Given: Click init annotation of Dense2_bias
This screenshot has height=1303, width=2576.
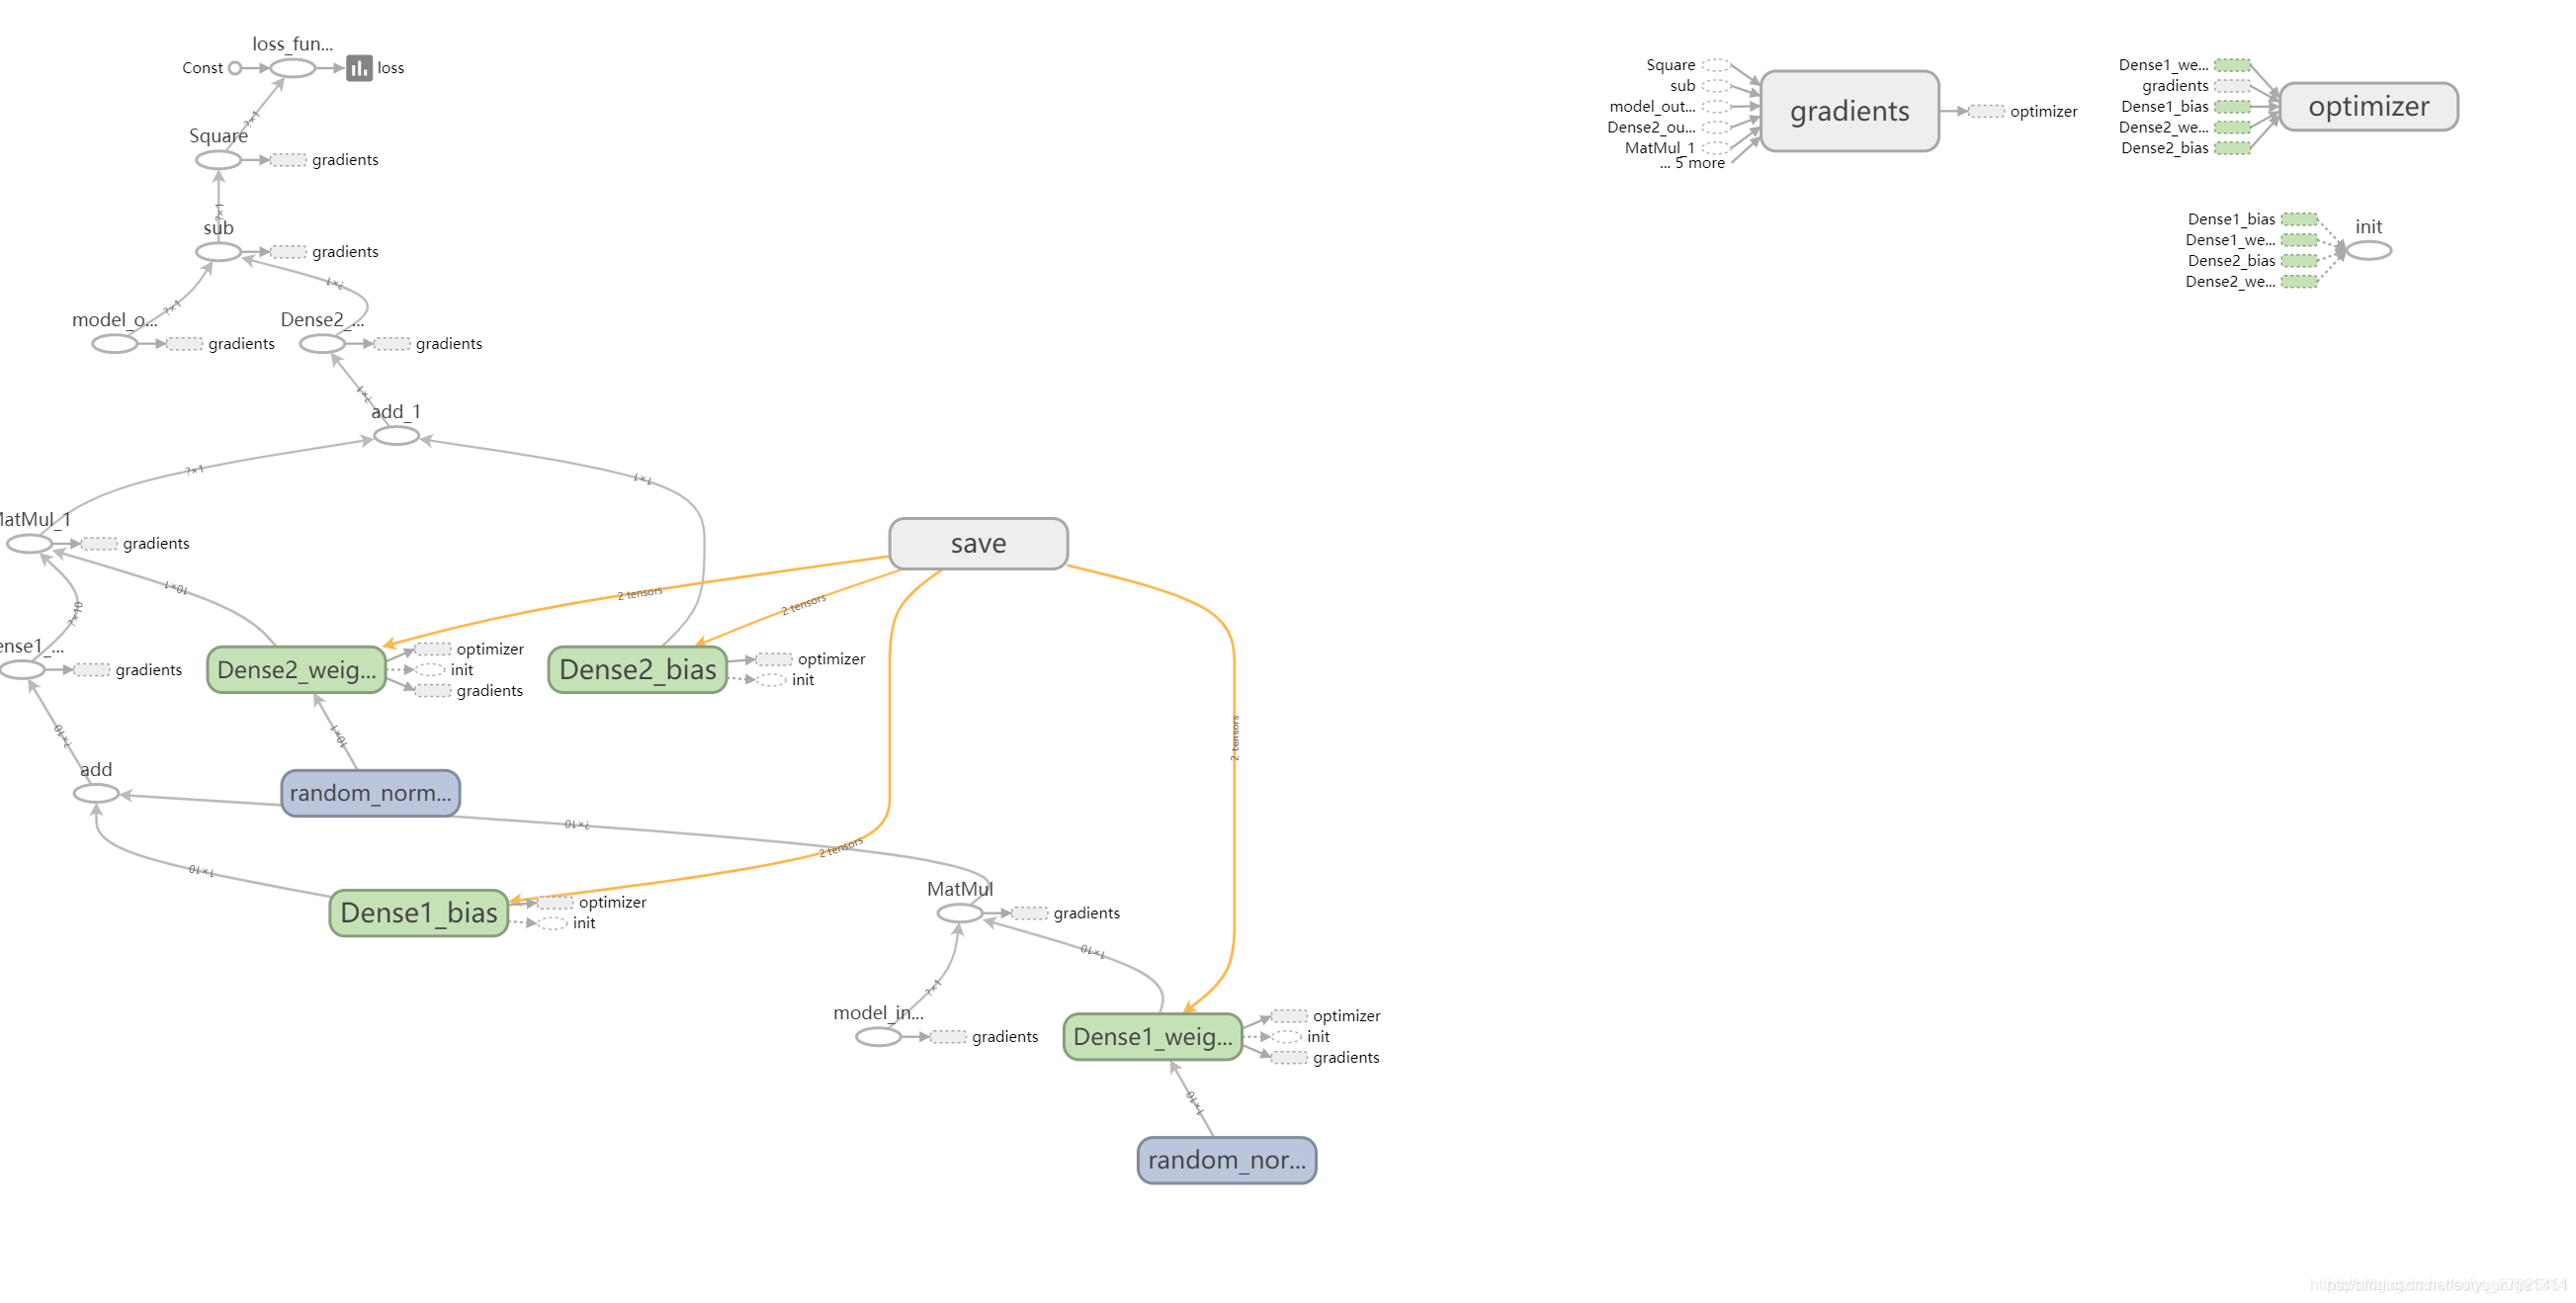Looking at the screenshot, I should pyautogui.click(x=787, y=680).
